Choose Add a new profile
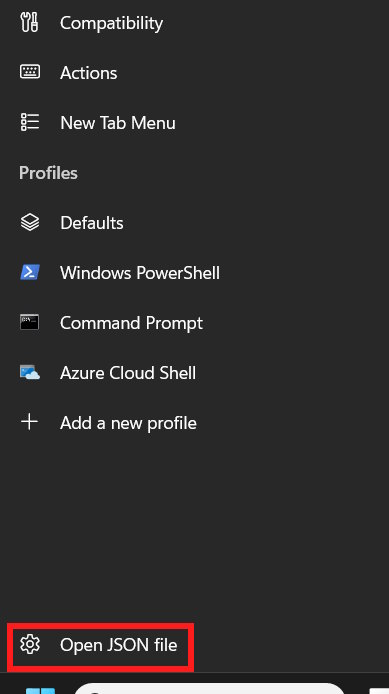 [x=128, y=423]
